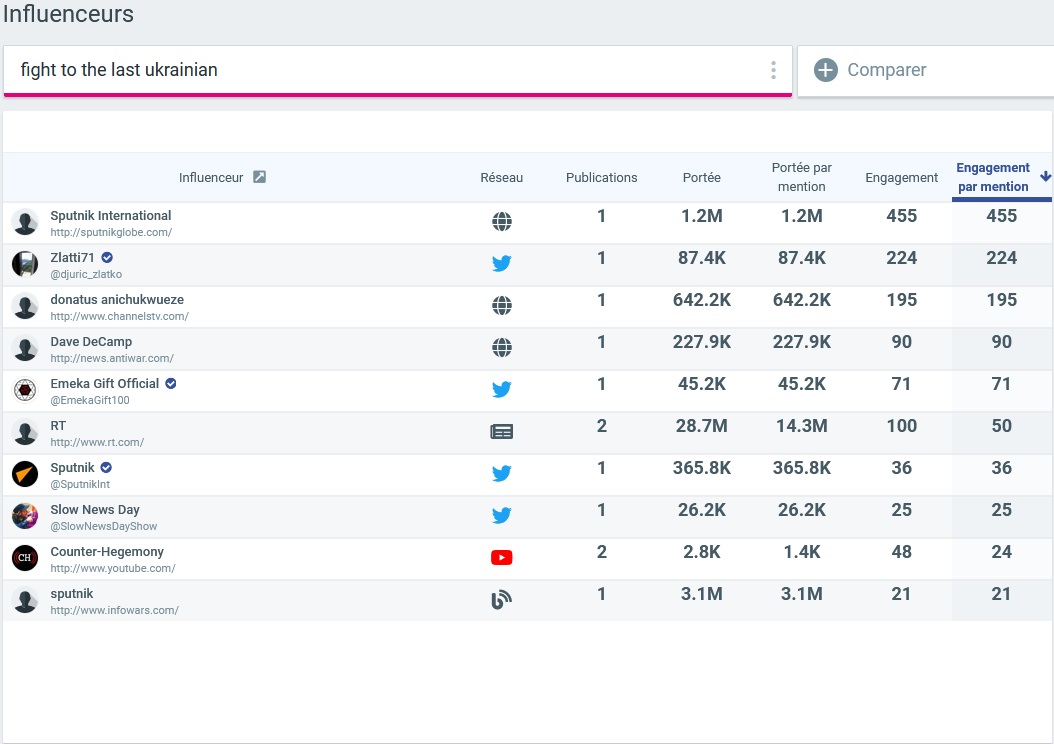Open the RT influencer name
The width and height of the screenshot is (1054, 744).
click(58, 425)
